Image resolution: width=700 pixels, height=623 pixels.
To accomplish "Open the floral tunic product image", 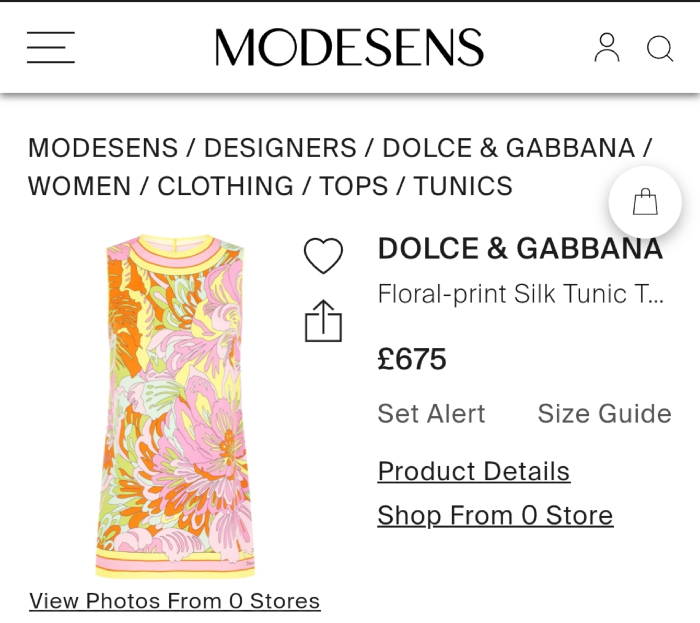I will point(174,405).
